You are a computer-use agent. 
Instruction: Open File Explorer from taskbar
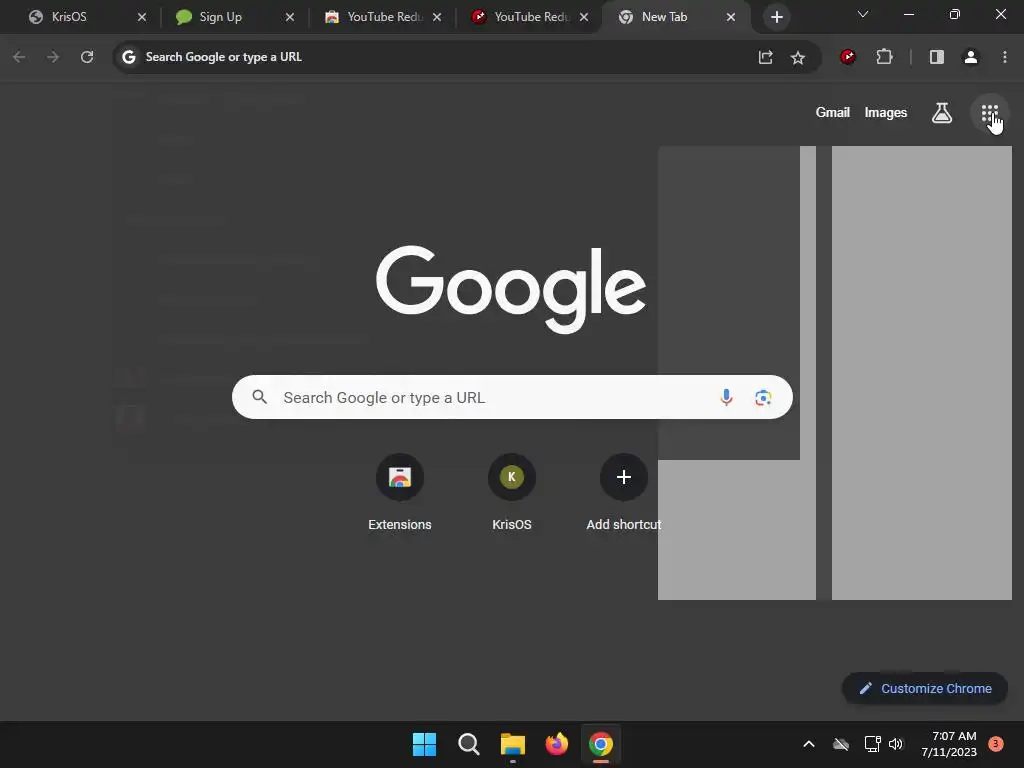[513, 744]
